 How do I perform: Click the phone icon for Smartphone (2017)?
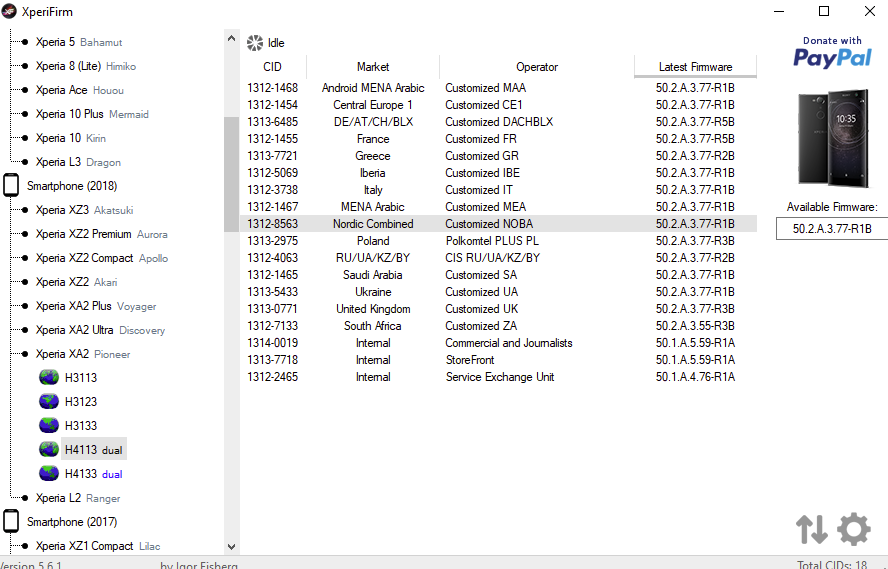click(11, 521)
